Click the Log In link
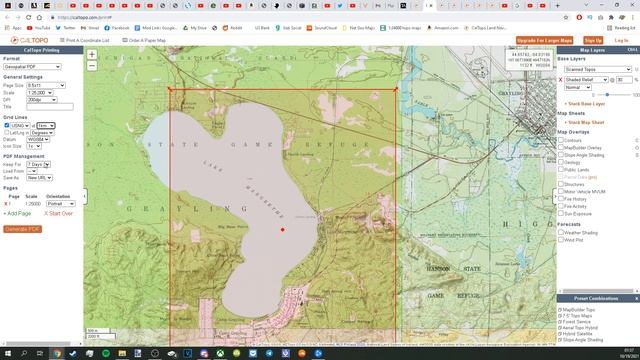This screenshot has width=640, height=360. [x=621, y=40]
